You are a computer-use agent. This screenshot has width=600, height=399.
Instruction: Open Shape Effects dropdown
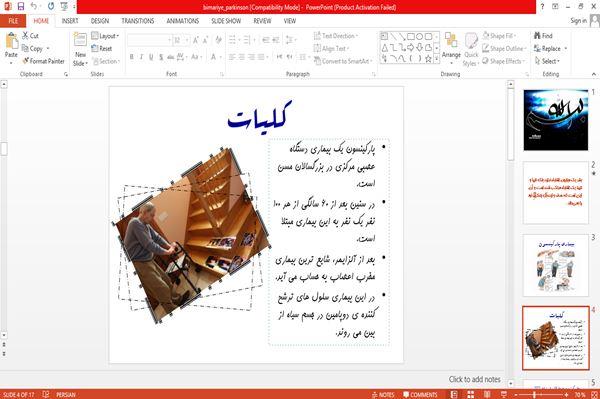504,61
